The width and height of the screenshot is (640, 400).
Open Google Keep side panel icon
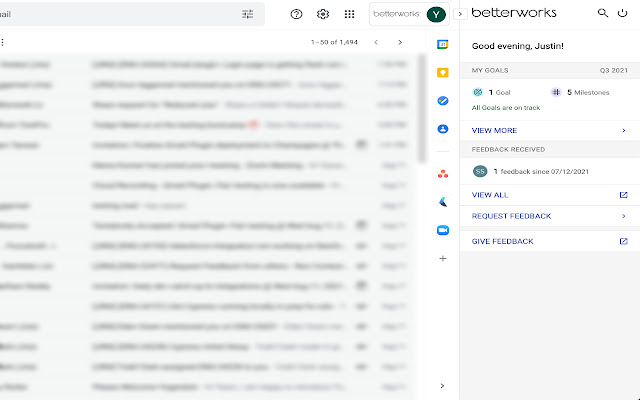[x=443, y=73]
